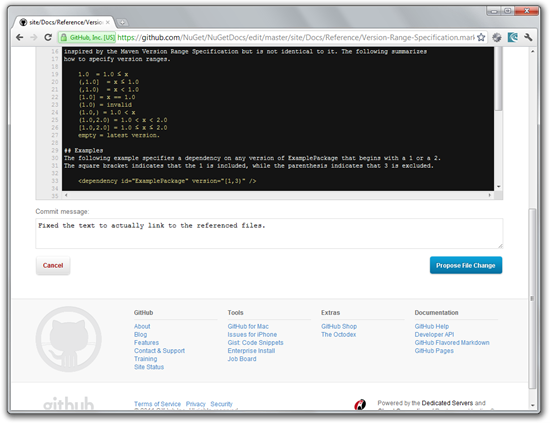Click the commit message resize grip
This screenshot has width=550, height=423.
pyautogui.click(x=500, y=246)
